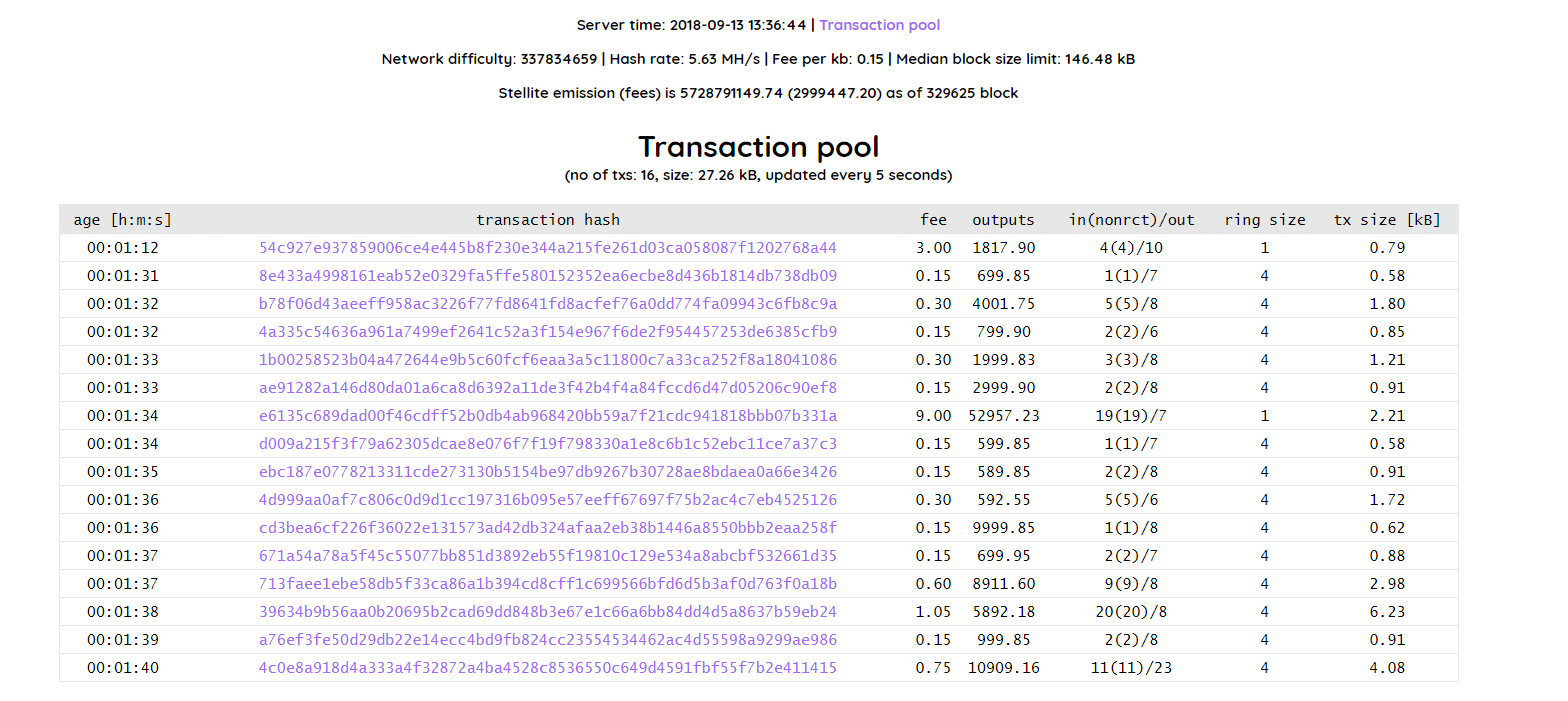Screen dimensions: 1568x701
Task: Select the age cell 00:01:12
Action: 123,248
